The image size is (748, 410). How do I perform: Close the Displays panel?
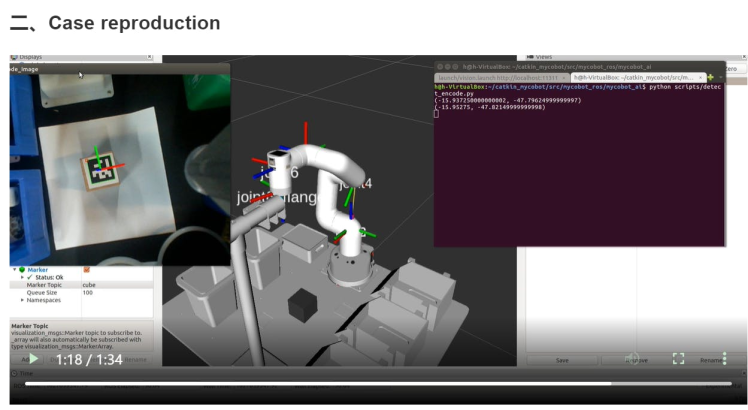[149, 57]
